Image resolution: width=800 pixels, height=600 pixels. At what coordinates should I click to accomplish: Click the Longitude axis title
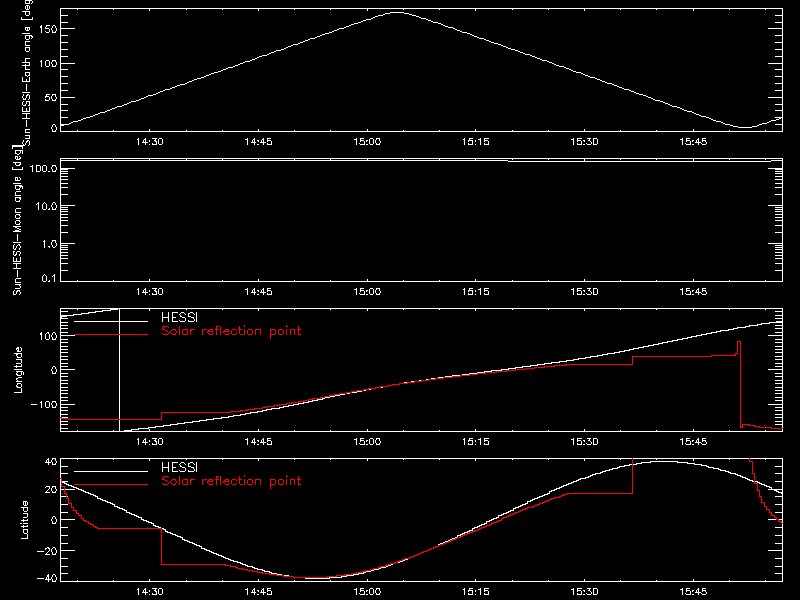(x=18, y=370)
